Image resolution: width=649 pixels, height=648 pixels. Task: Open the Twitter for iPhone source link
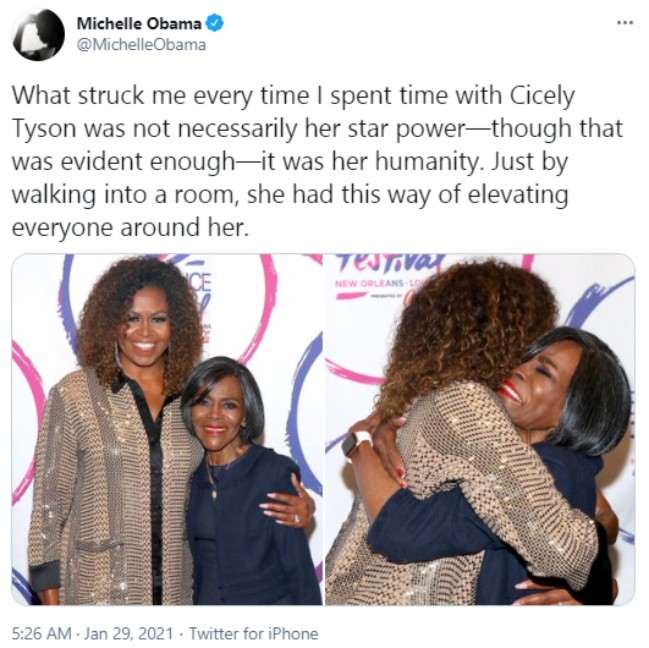253,634
